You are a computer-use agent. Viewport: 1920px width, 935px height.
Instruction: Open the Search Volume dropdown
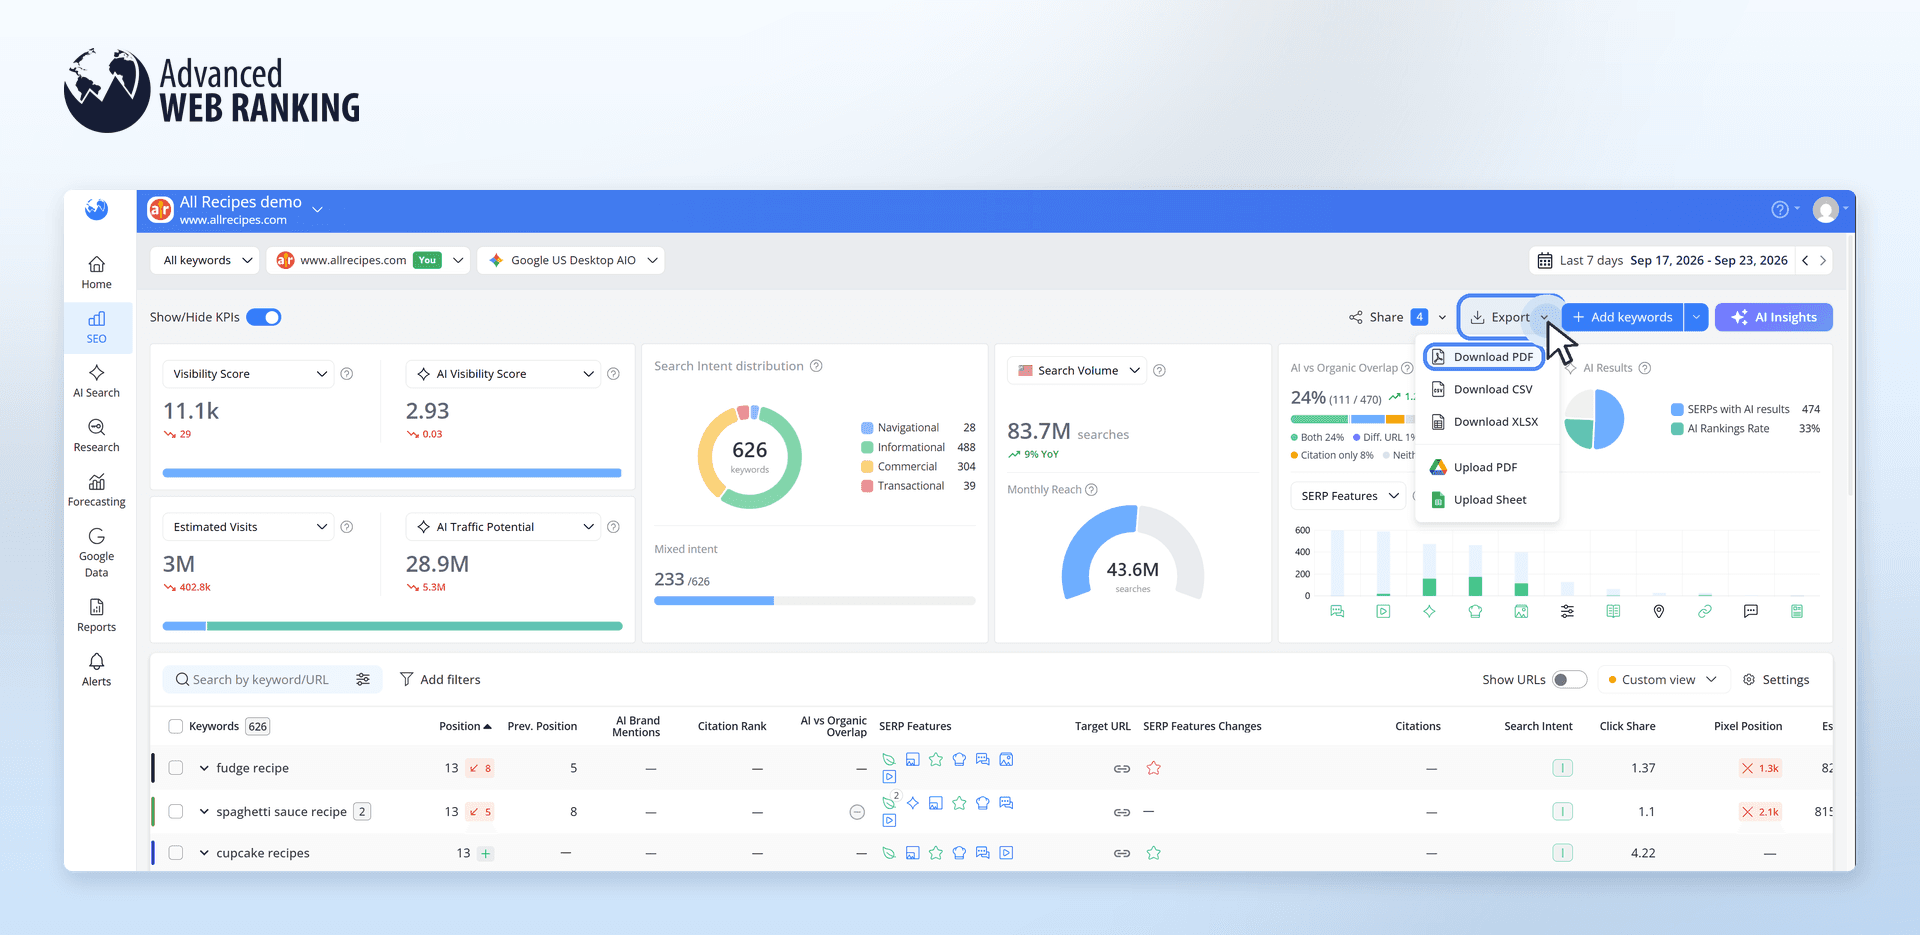[x=1078, y=371]
